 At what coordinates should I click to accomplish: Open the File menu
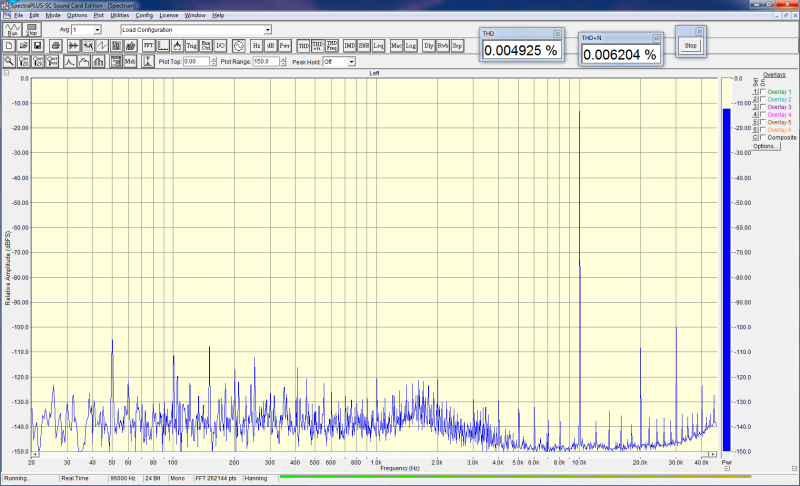18,15
